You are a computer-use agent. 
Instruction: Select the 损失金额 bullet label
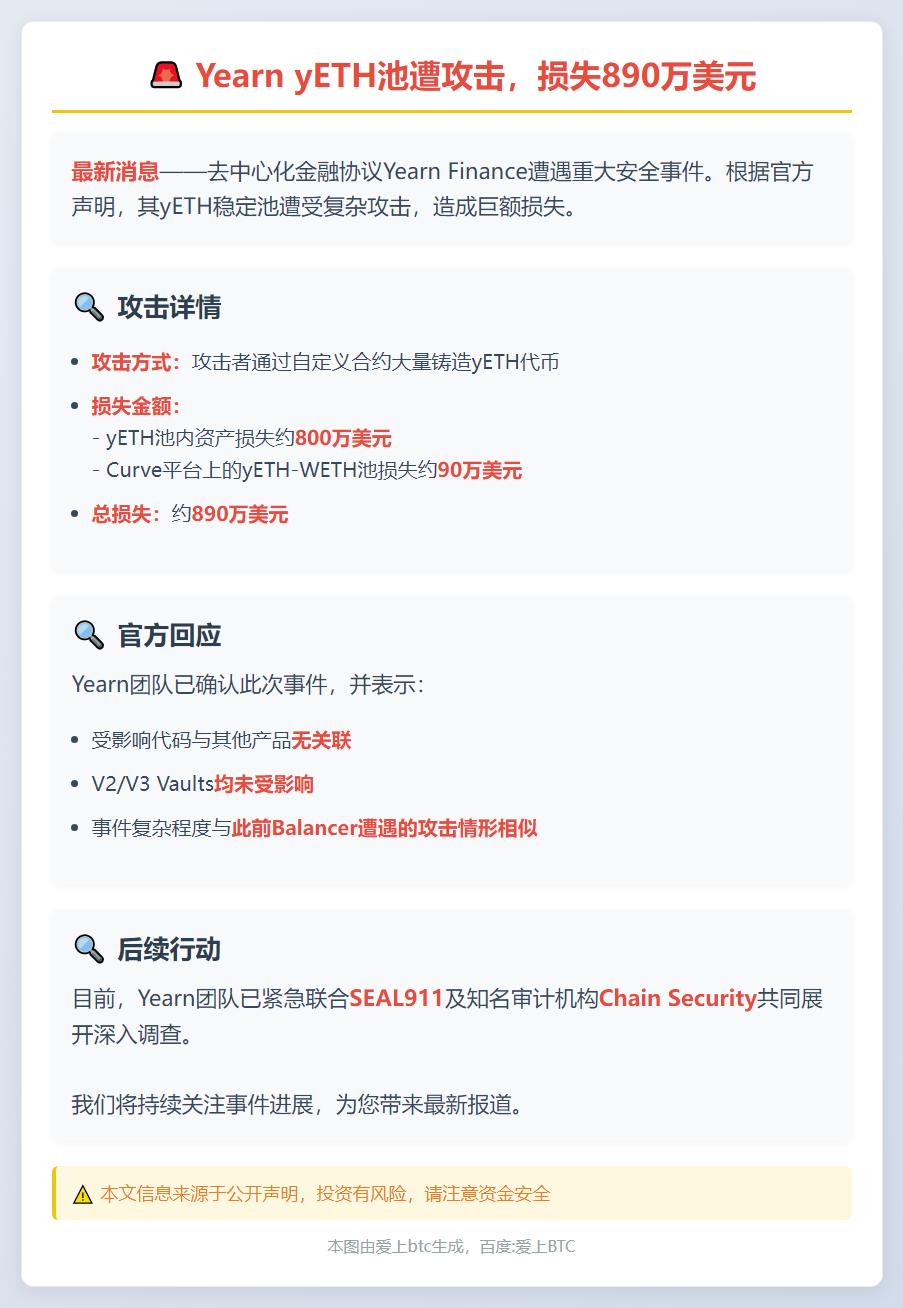coord(137,406)
